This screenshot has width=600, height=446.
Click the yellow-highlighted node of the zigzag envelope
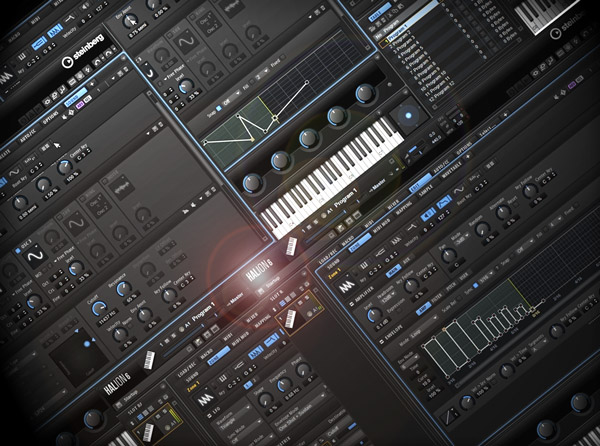[x=253, y=140]
